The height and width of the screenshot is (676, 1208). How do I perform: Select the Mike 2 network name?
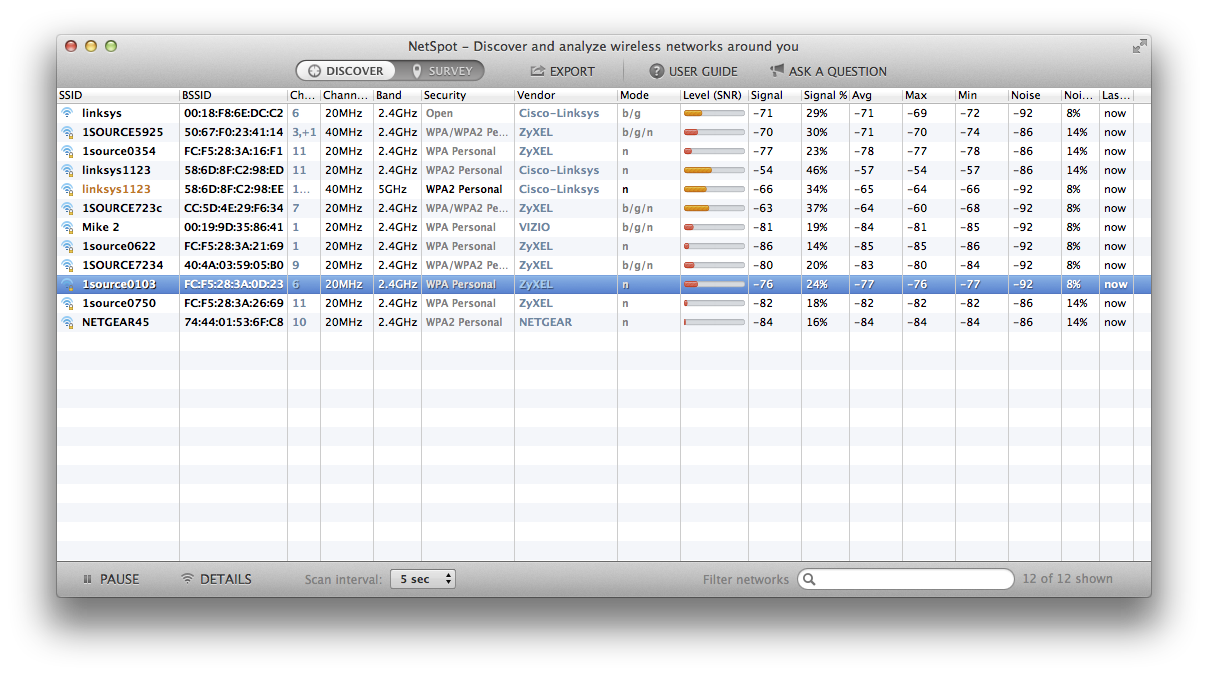[x=100, y=227]
